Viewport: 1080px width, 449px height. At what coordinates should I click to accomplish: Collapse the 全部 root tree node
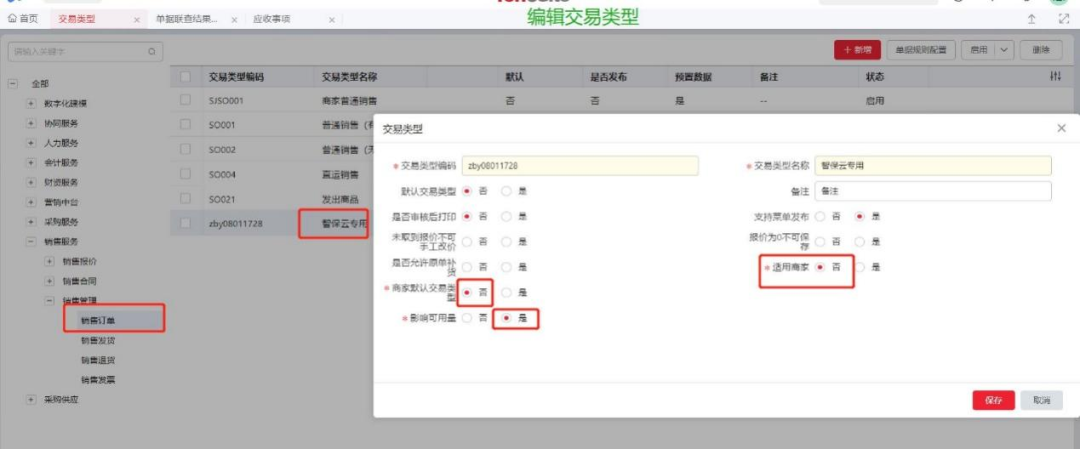(x=12, y=83)
